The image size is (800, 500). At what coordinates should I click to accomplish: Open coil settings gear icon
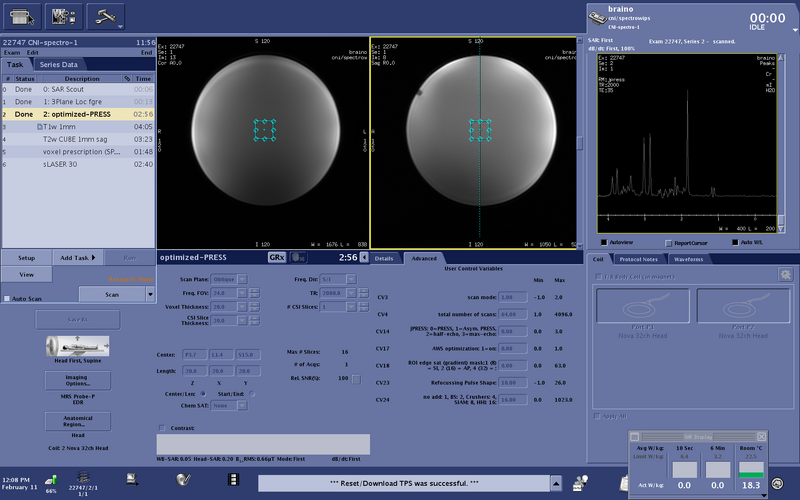[x=786, y=275]
